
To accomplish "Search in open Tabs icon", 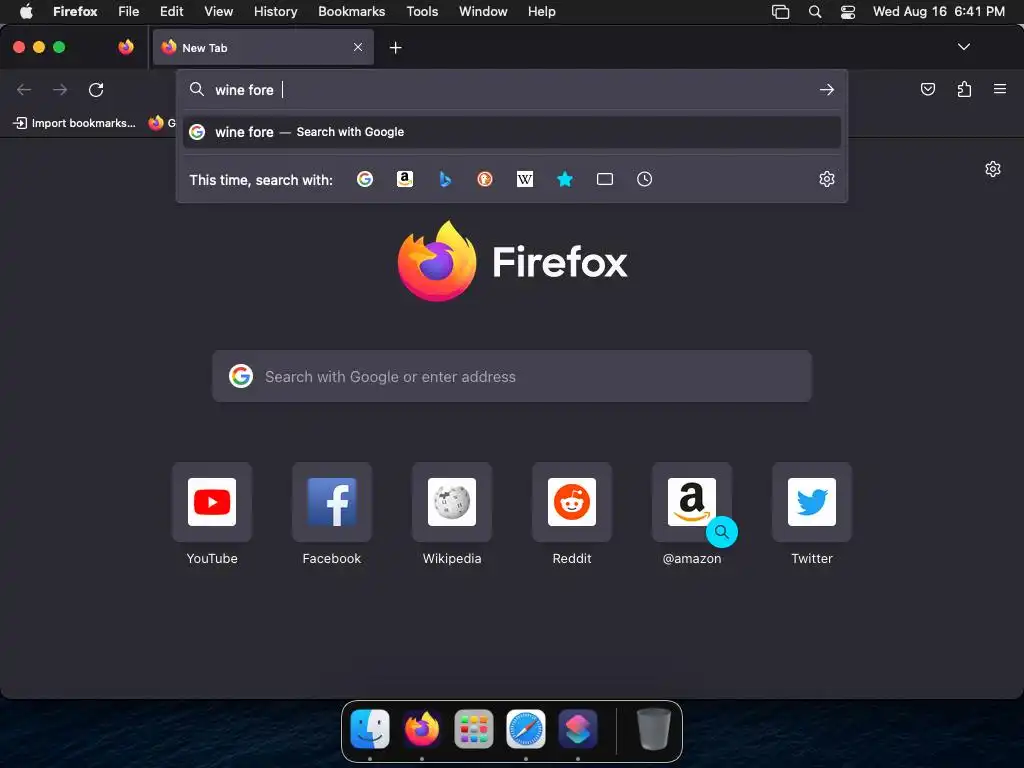I will pyautogui.click(x=605, y=179).
